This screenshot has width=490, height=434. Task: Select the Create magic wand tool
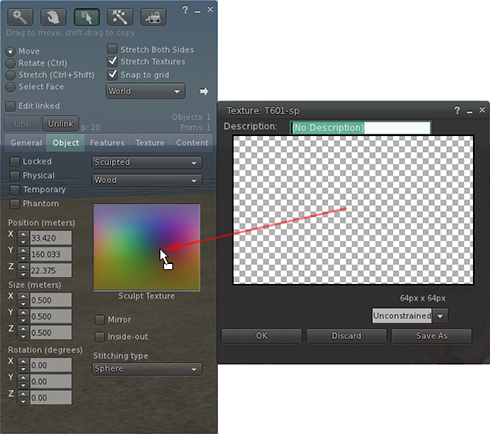(120, 17)
